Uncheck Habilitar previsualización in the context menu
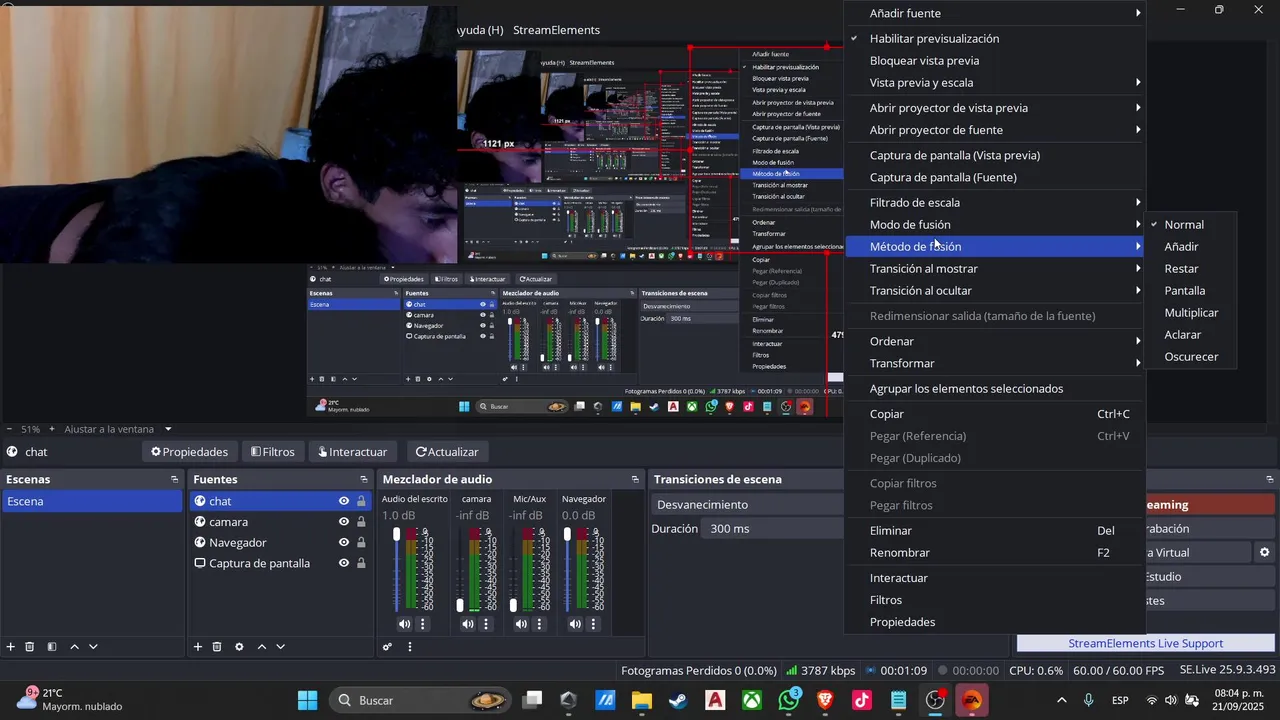Viewport: 1280px width, 720px height. click(x=995, y=38)
